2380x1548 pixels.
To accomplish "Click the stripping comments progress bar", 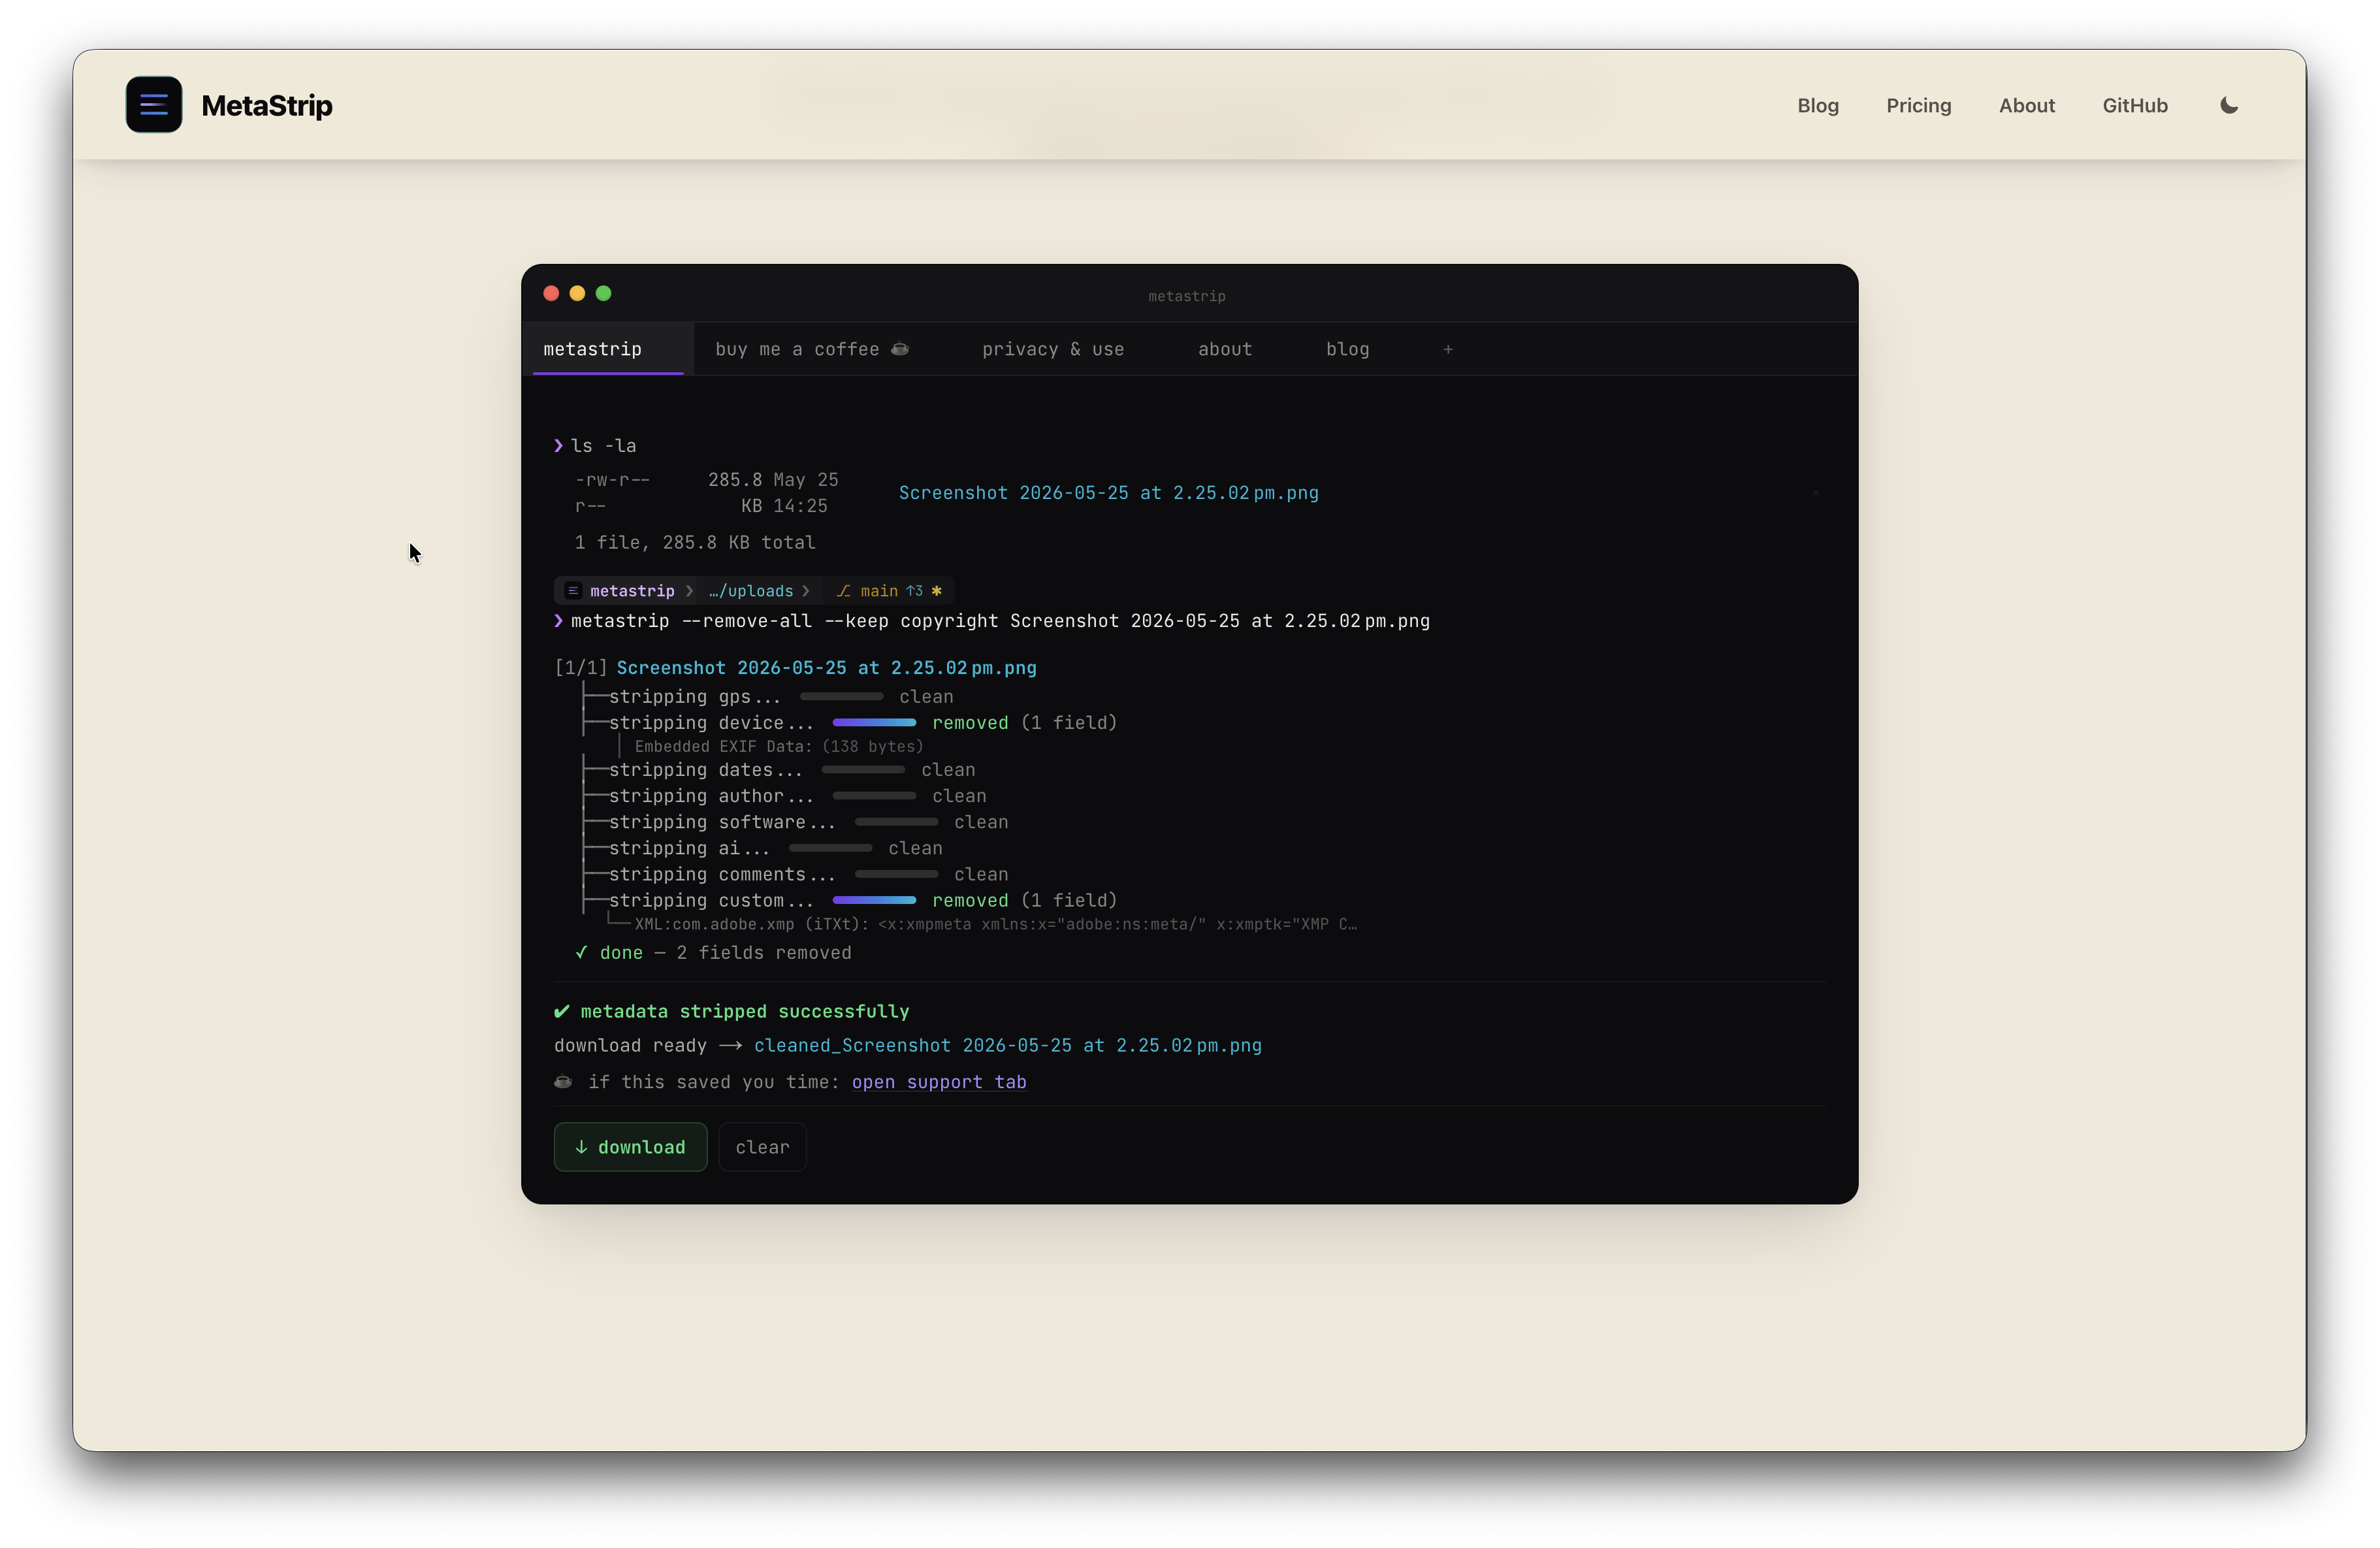I will pos(896,874).
